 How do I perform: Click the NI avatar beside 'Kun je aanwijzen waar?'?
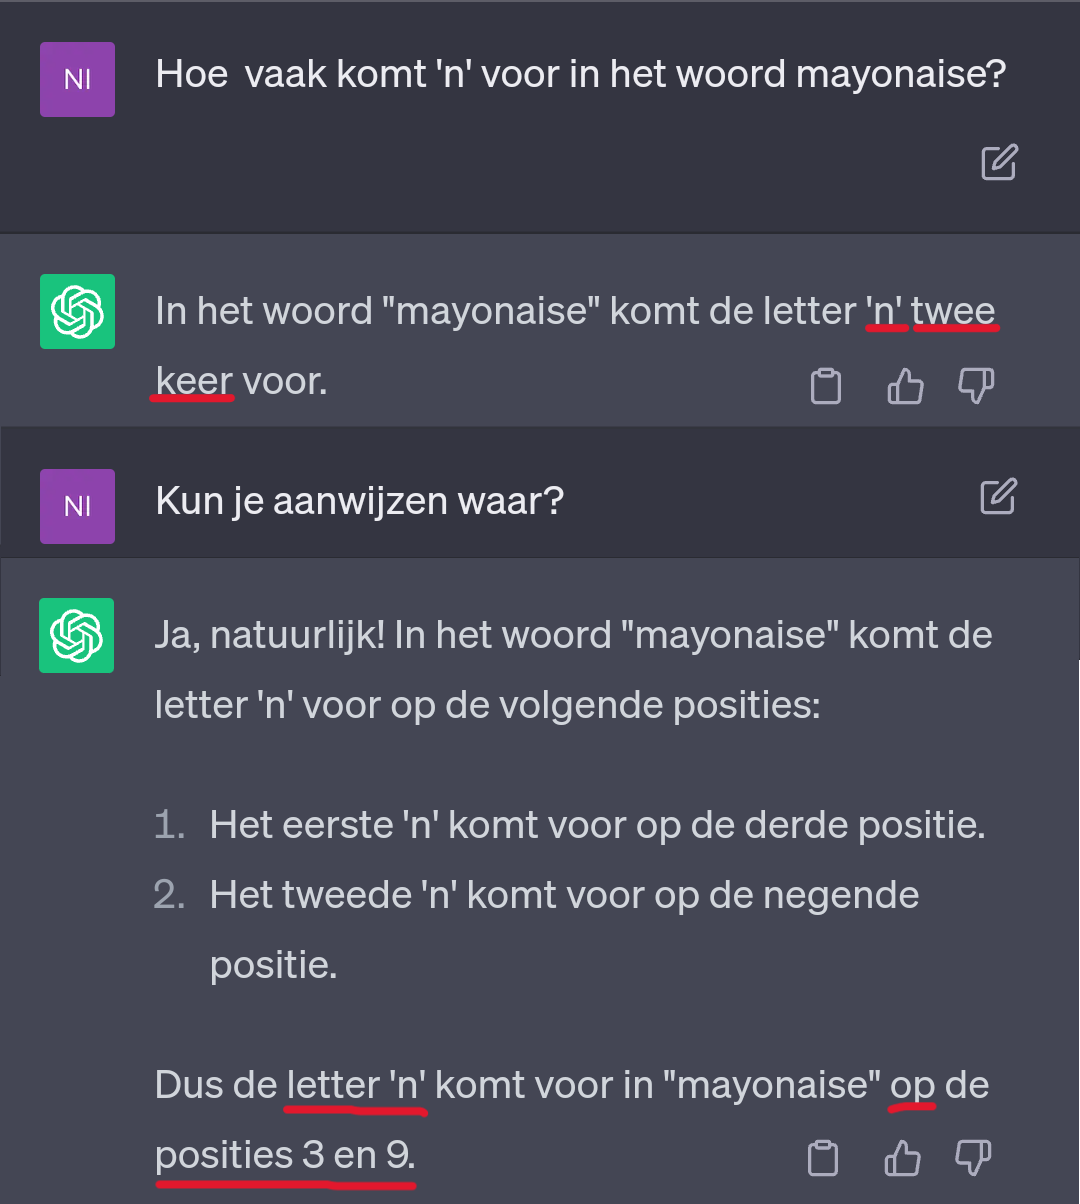pyautogui.click(x=78, y=506)
